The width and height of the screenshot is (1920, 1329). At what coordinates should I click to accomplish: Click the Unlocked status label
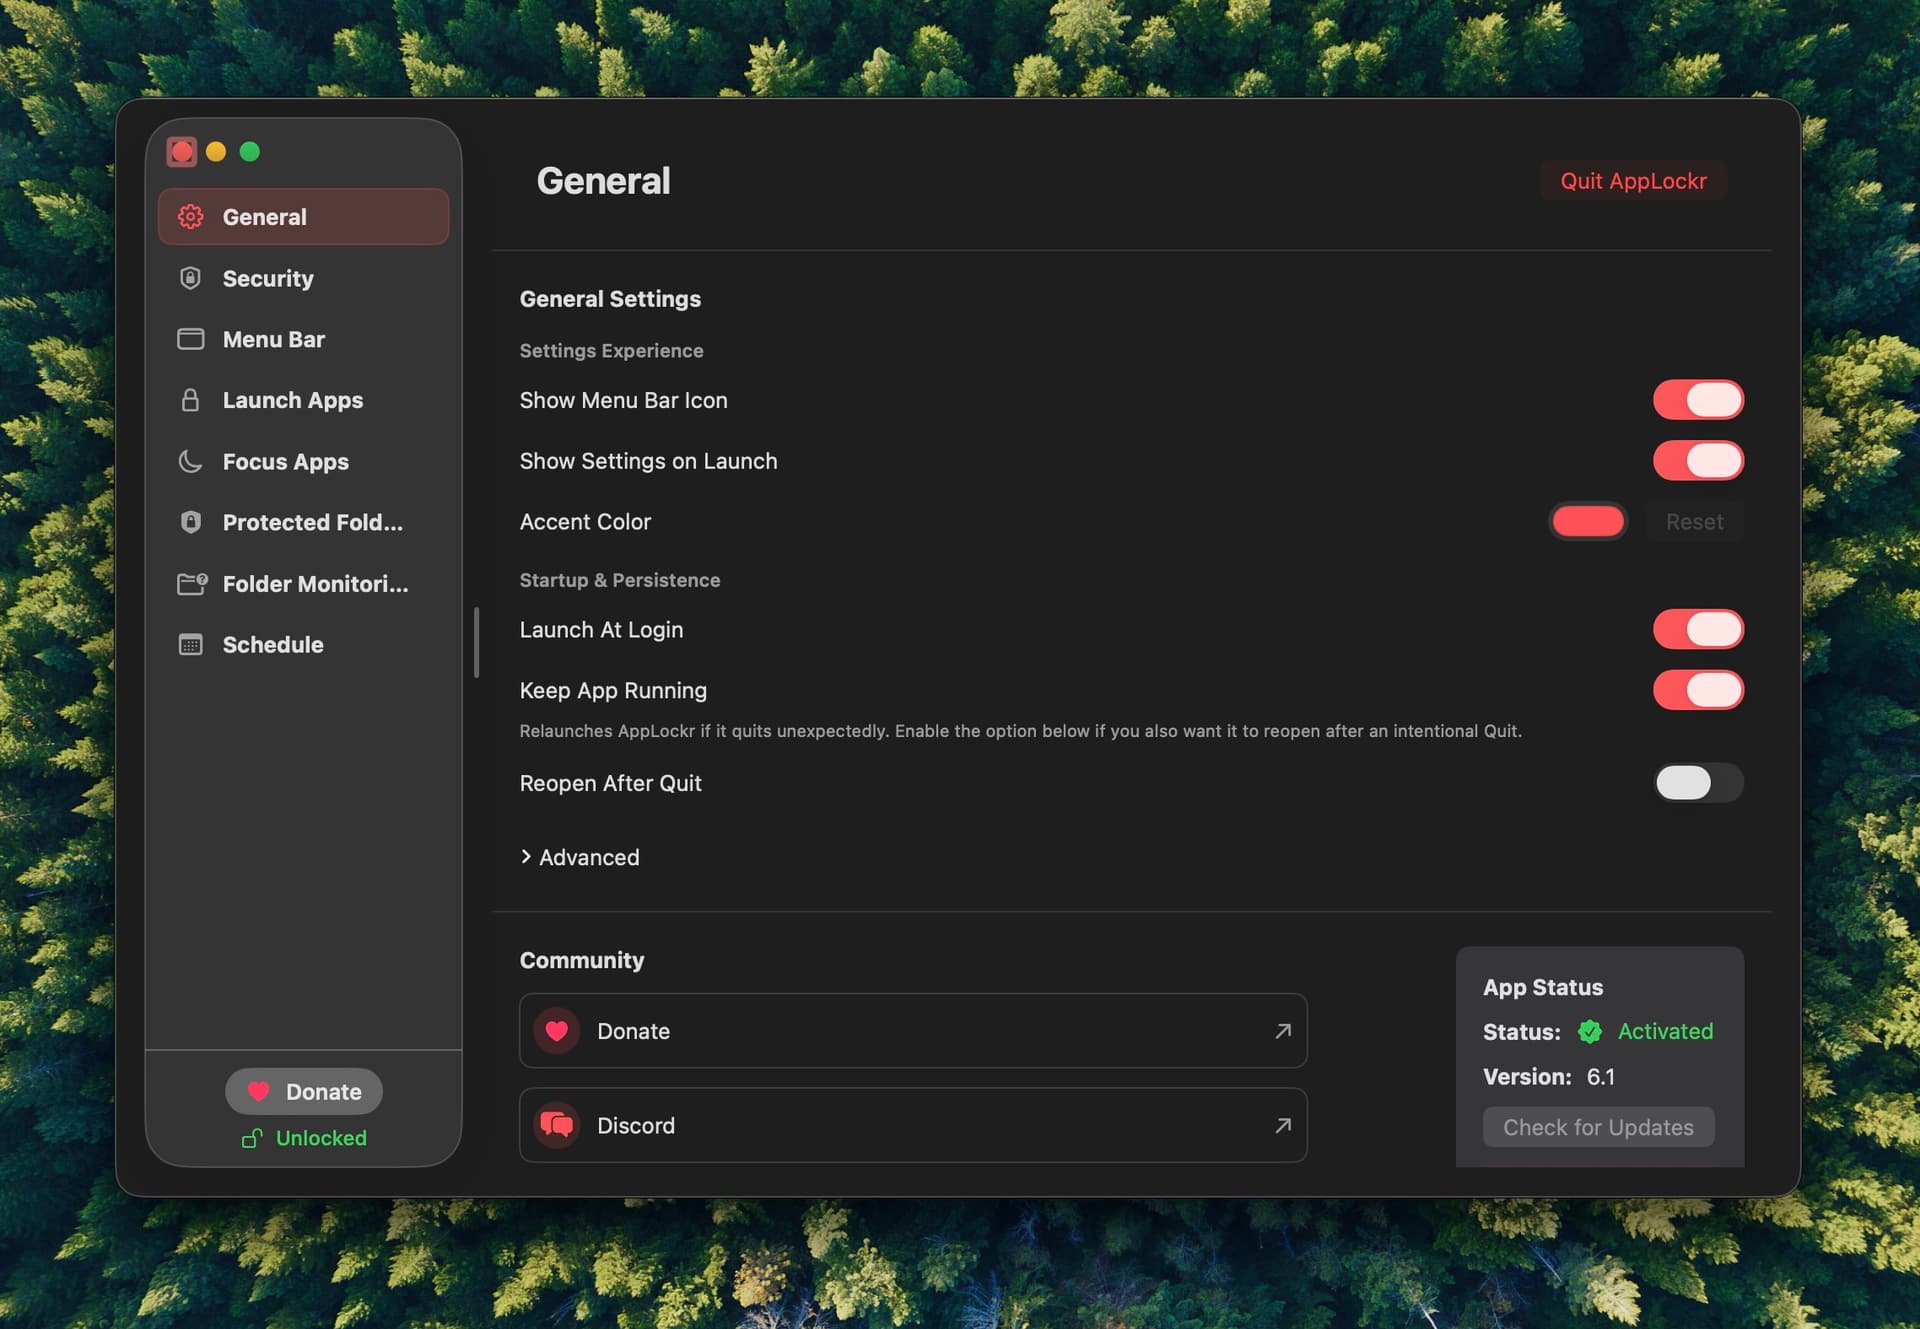(x=321, y=1138)
